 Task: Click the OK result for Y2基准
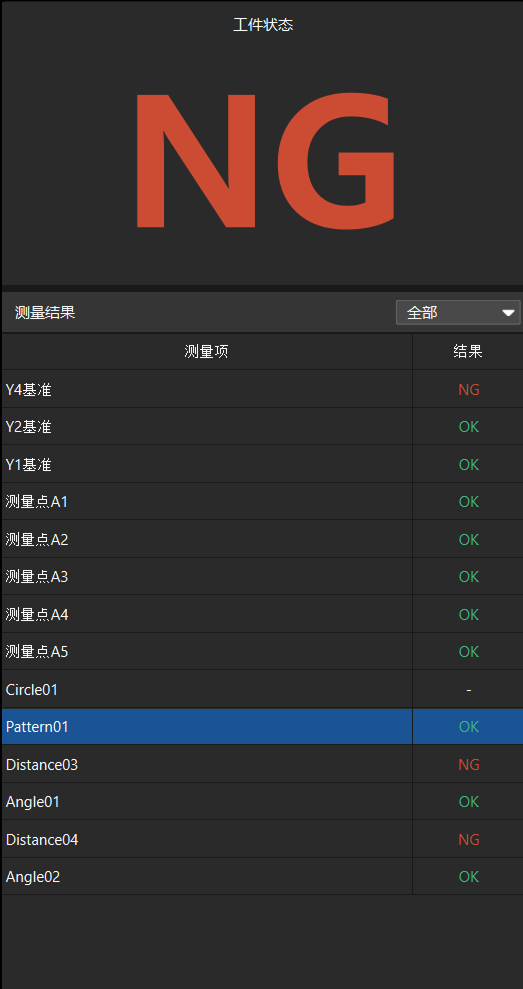click(469, 427)
